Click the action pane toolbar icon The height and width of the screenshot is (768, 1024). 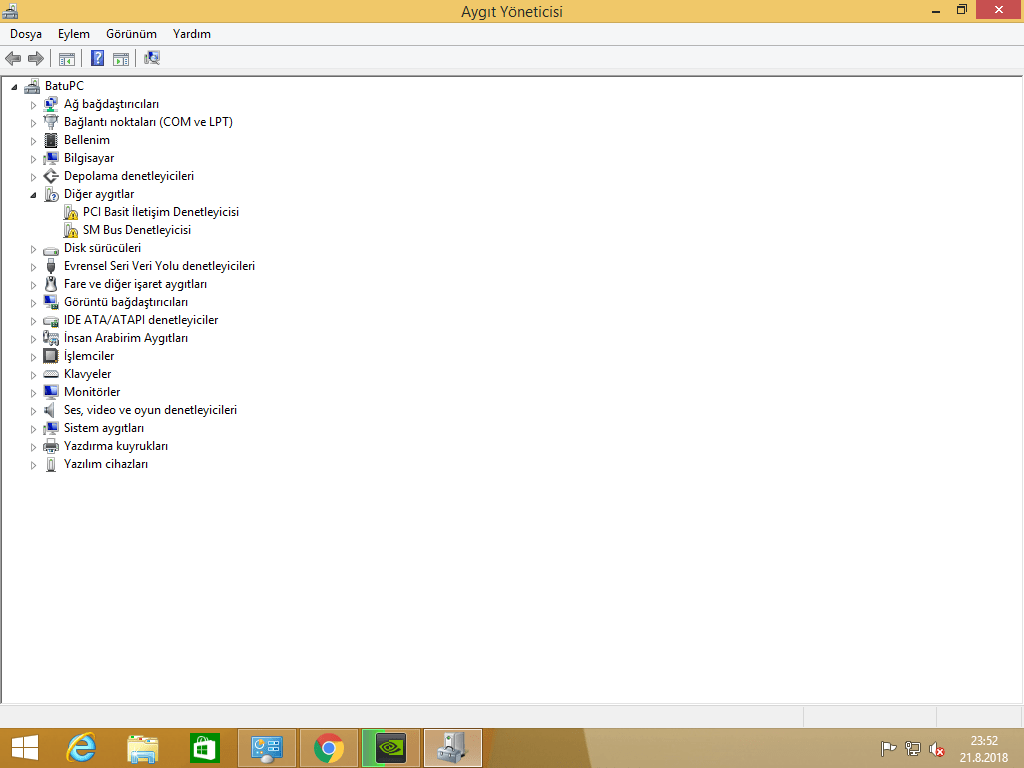121,59
